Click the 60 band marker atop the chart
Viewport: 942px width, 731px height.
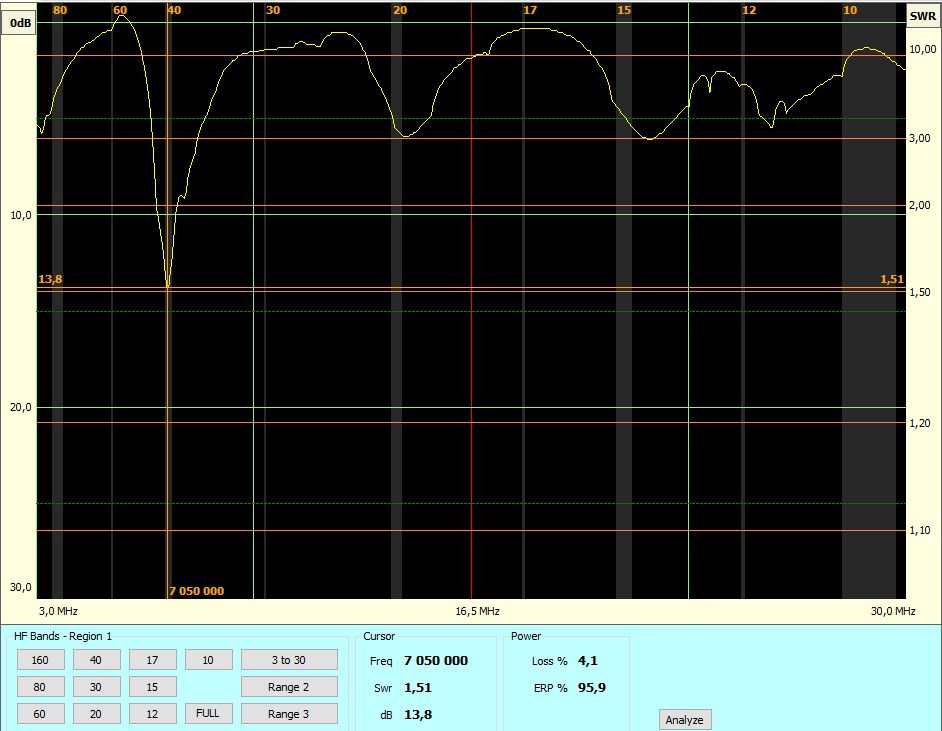click(120, 10)
